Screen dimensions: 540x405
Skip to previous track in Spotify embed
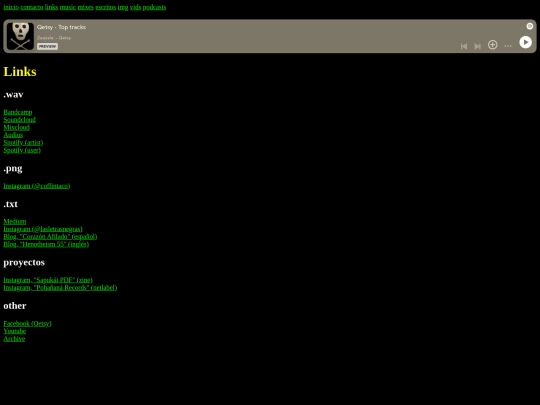tap(464, 46)
